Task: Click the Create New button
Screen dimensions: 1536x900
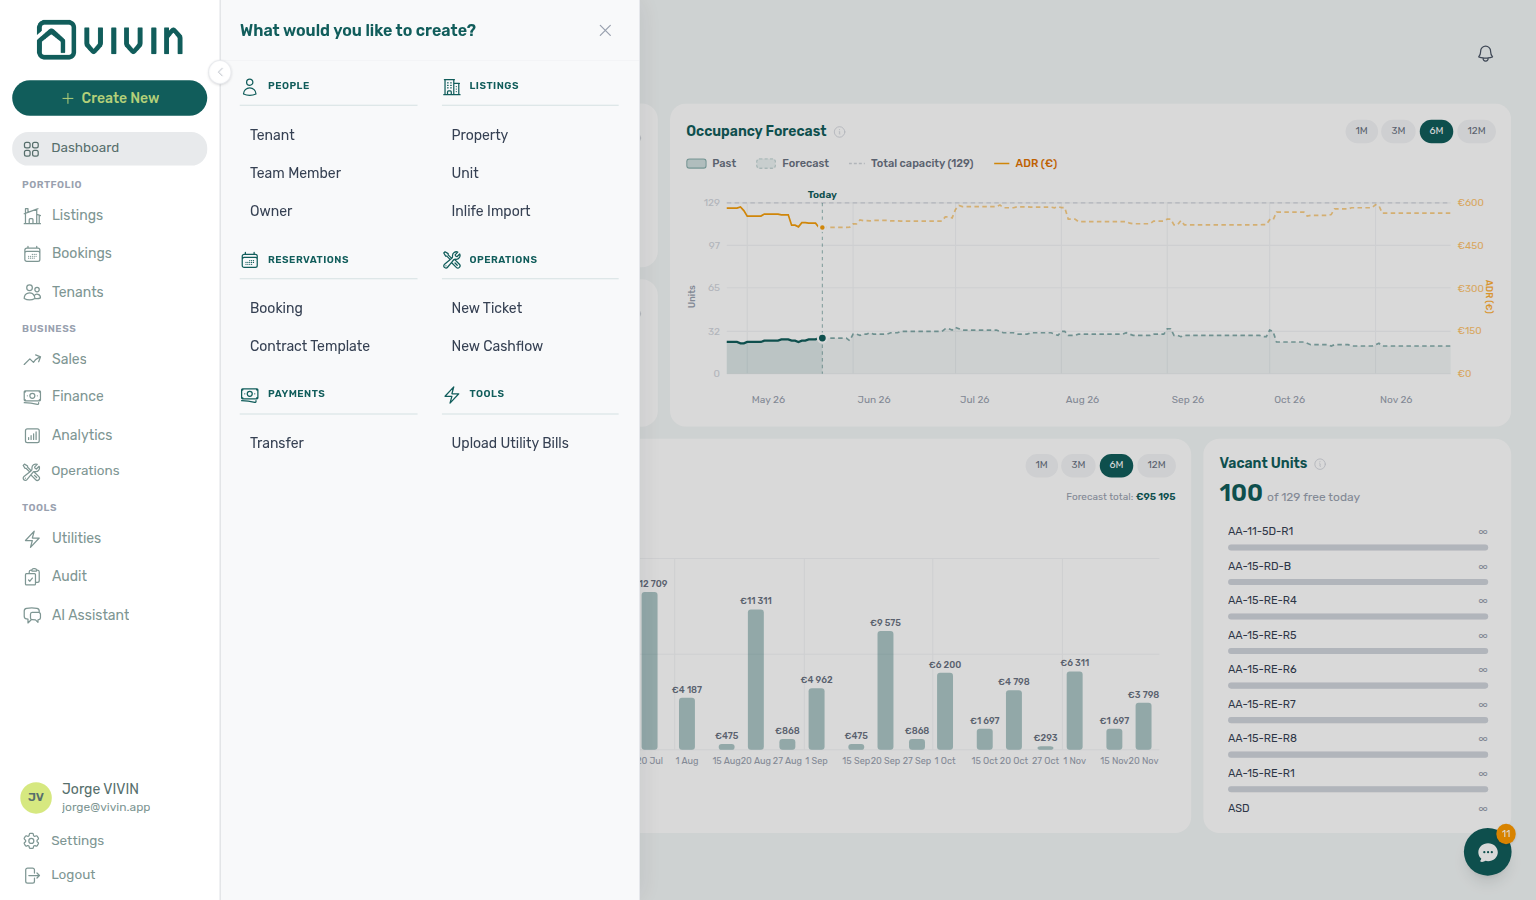Action: [110, 98]
